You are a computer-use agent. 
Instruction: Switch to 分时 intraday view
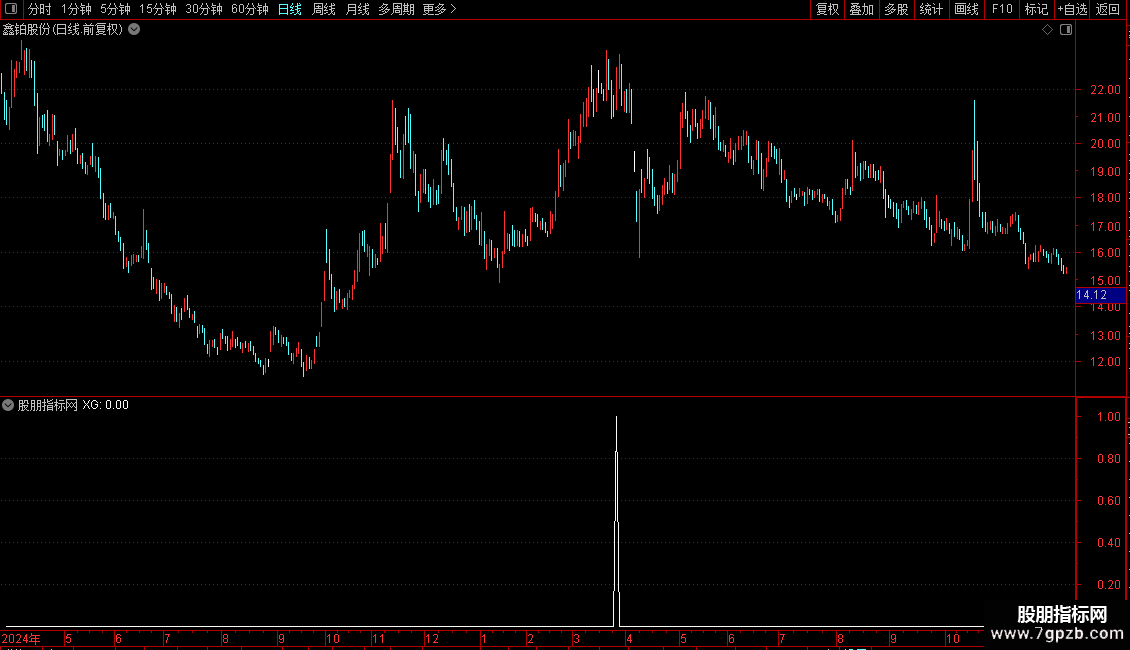pyautogui.click(x=40, y=9)
